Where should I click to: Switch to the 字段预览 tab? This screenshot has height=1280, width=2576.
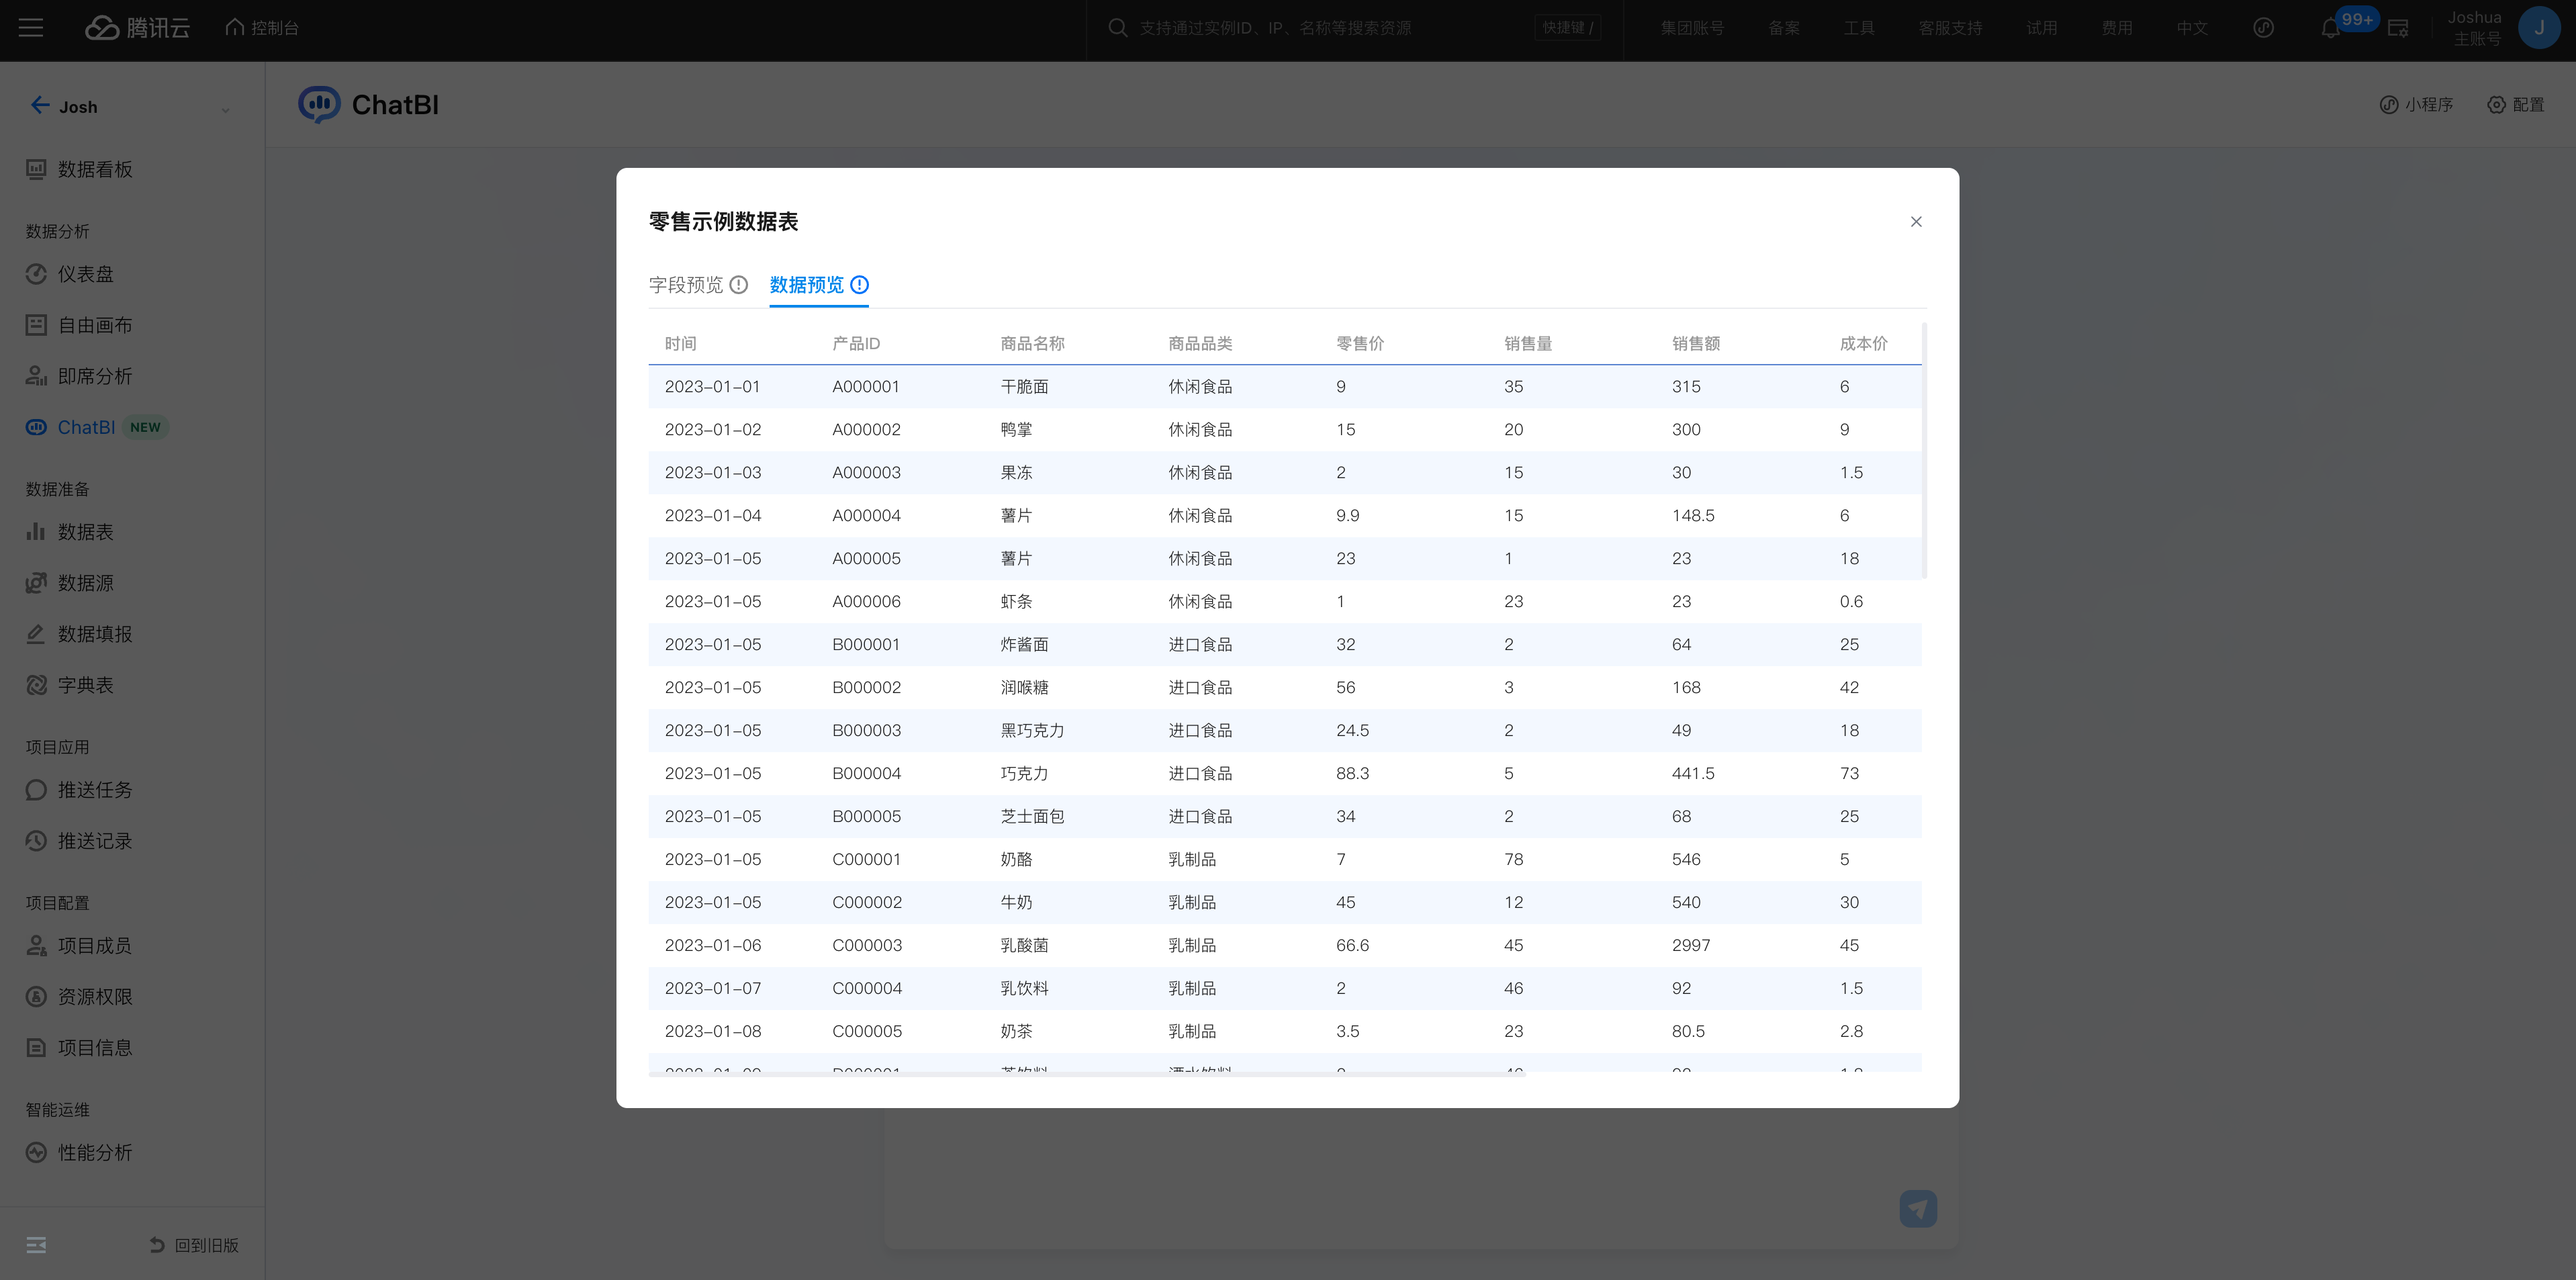(x=685, y=285)
